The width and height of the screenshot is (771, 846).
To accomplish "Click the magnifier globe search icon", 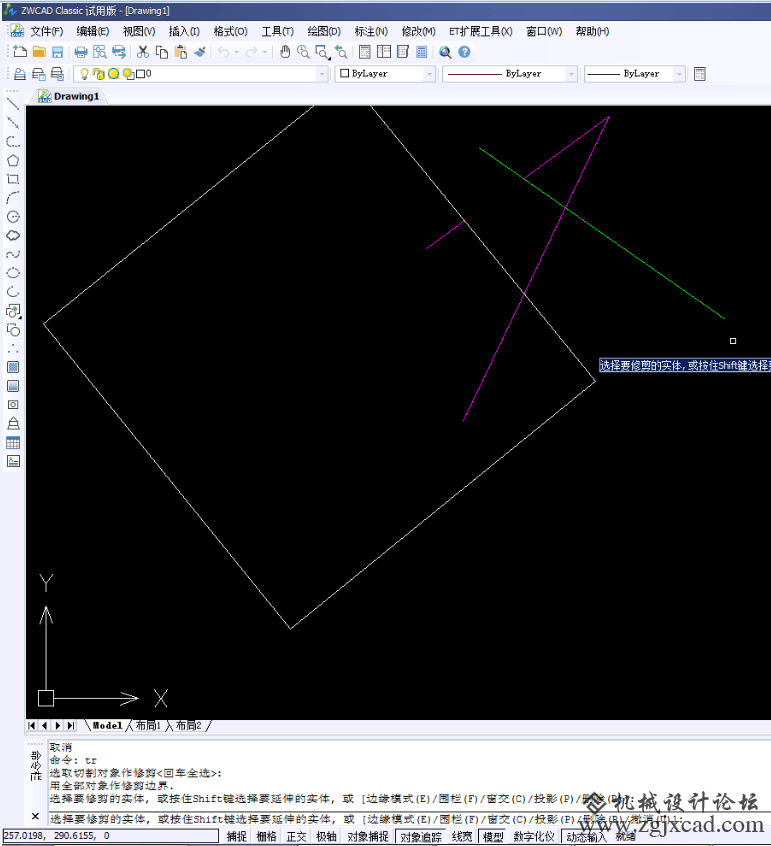I will pyautogui.click(x=445, y=52).
